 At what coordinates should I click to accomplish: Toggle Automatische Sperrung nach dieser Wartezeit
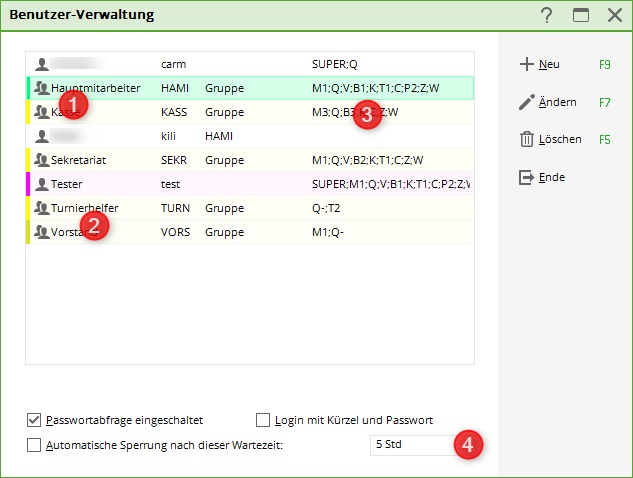click(x=34, y=445)
